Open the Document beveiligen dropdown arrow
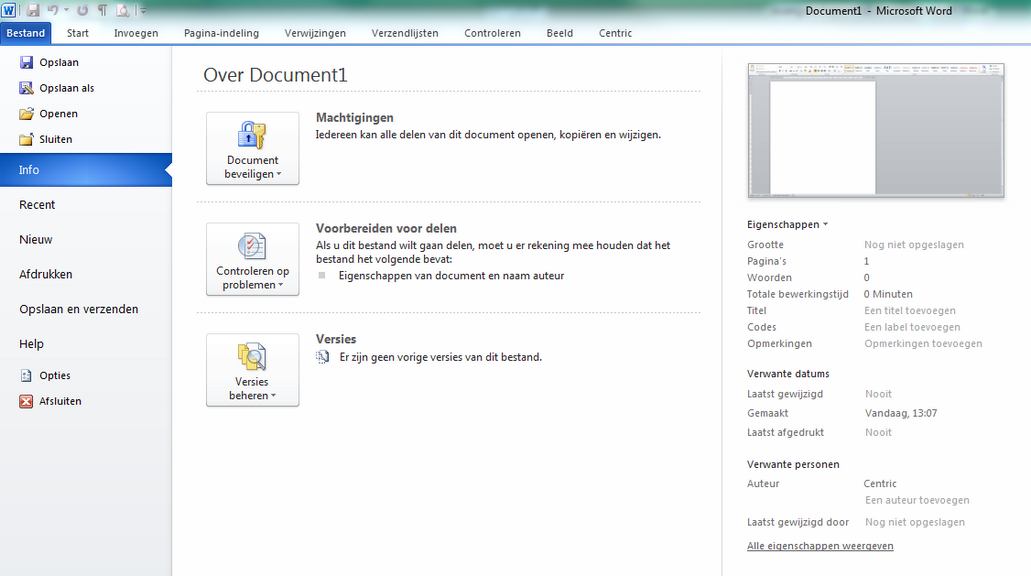Viewport: 1031px width, 576px height. [279, 174]
